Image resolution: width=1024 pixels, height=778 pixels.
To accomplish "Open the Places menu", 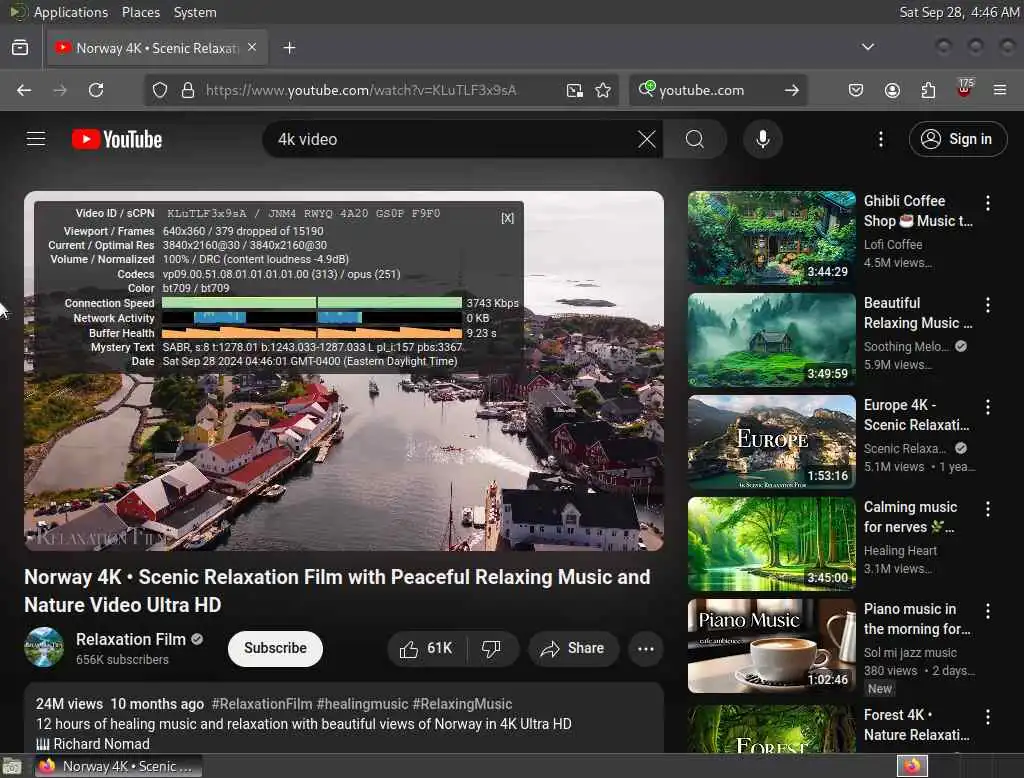I will (141, 12).
